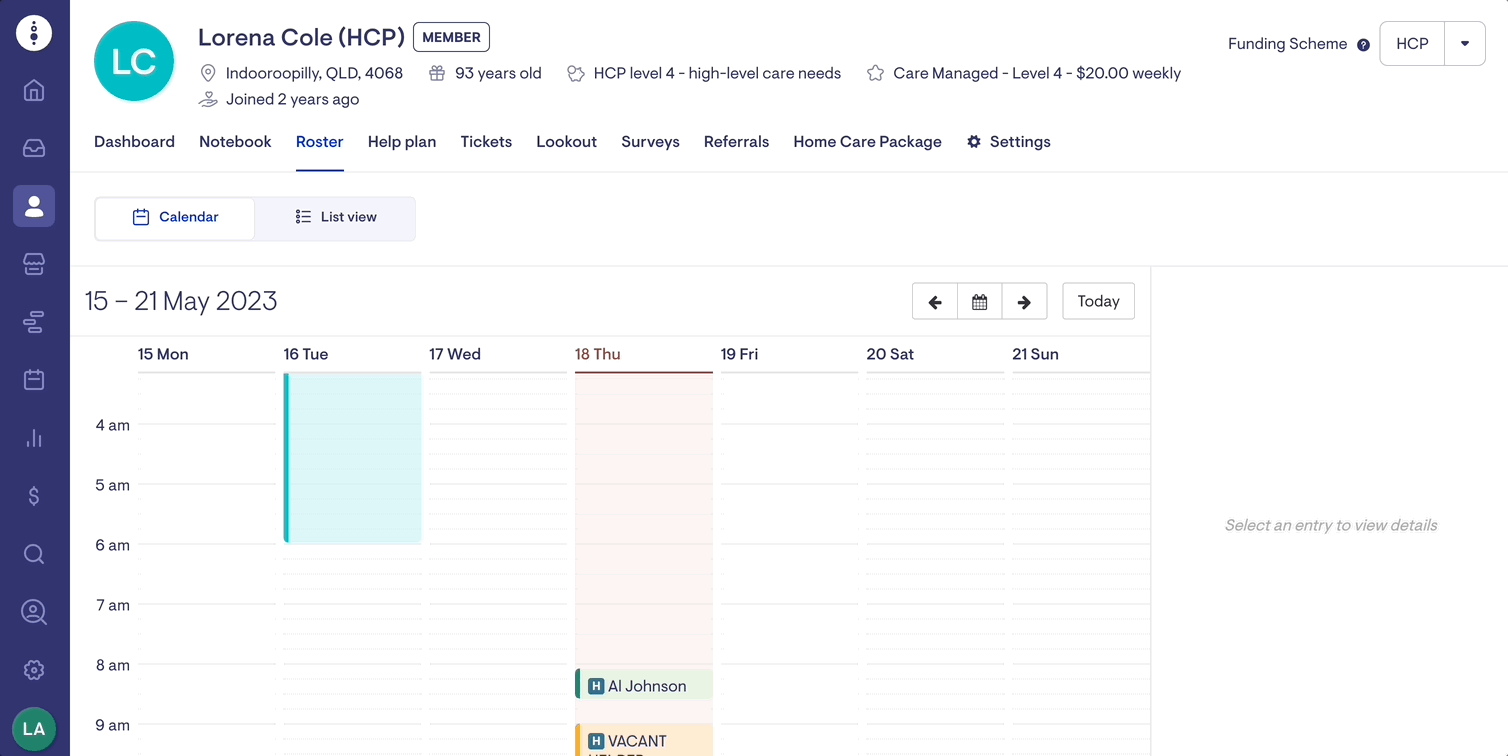This screenshot has width=1508, height=756.
Task: Switch to the Home Care Package tab
Action: point(867,142)
